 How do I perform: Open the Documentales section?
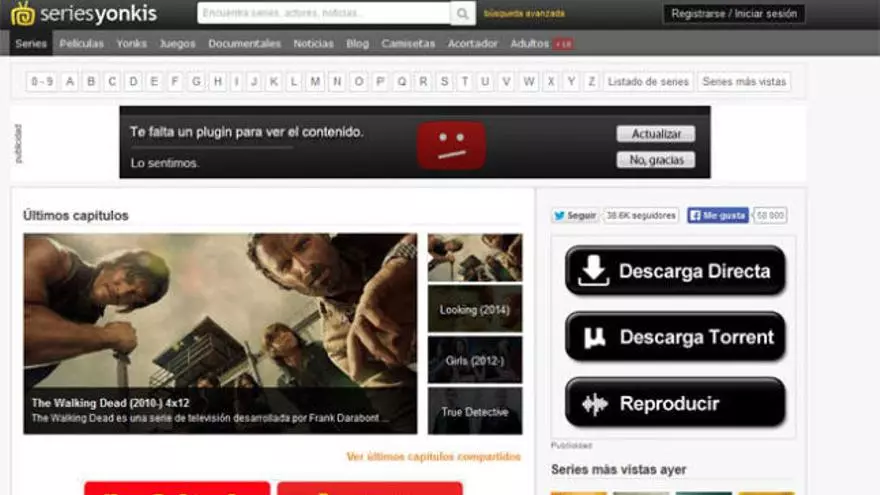point(244,44)
